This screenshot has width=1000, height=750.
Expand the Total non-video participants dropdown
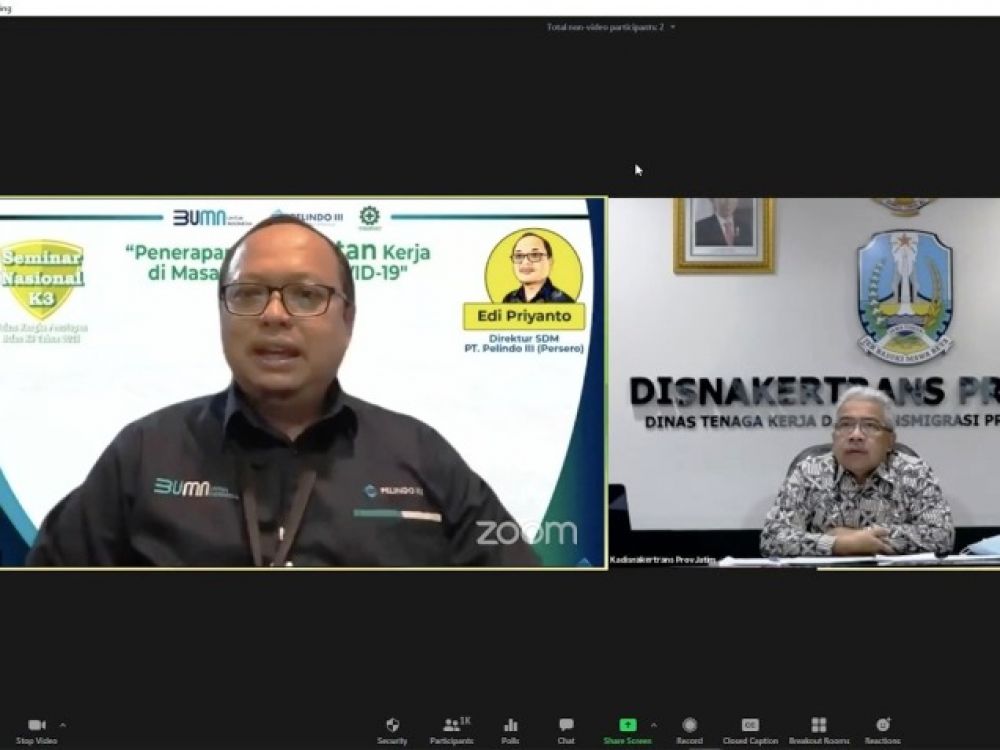coord(673,27)
